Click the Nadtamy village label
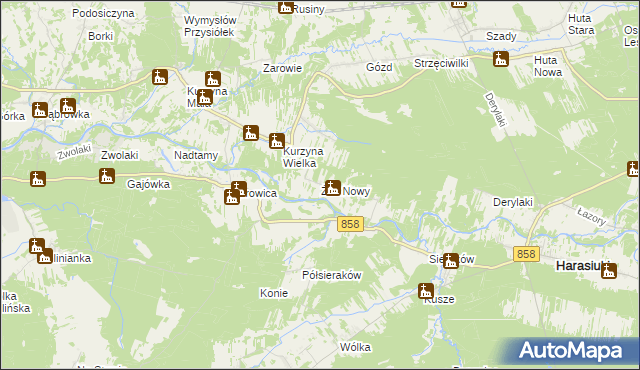This screenshot has height=370, width=640. (196, 155)
